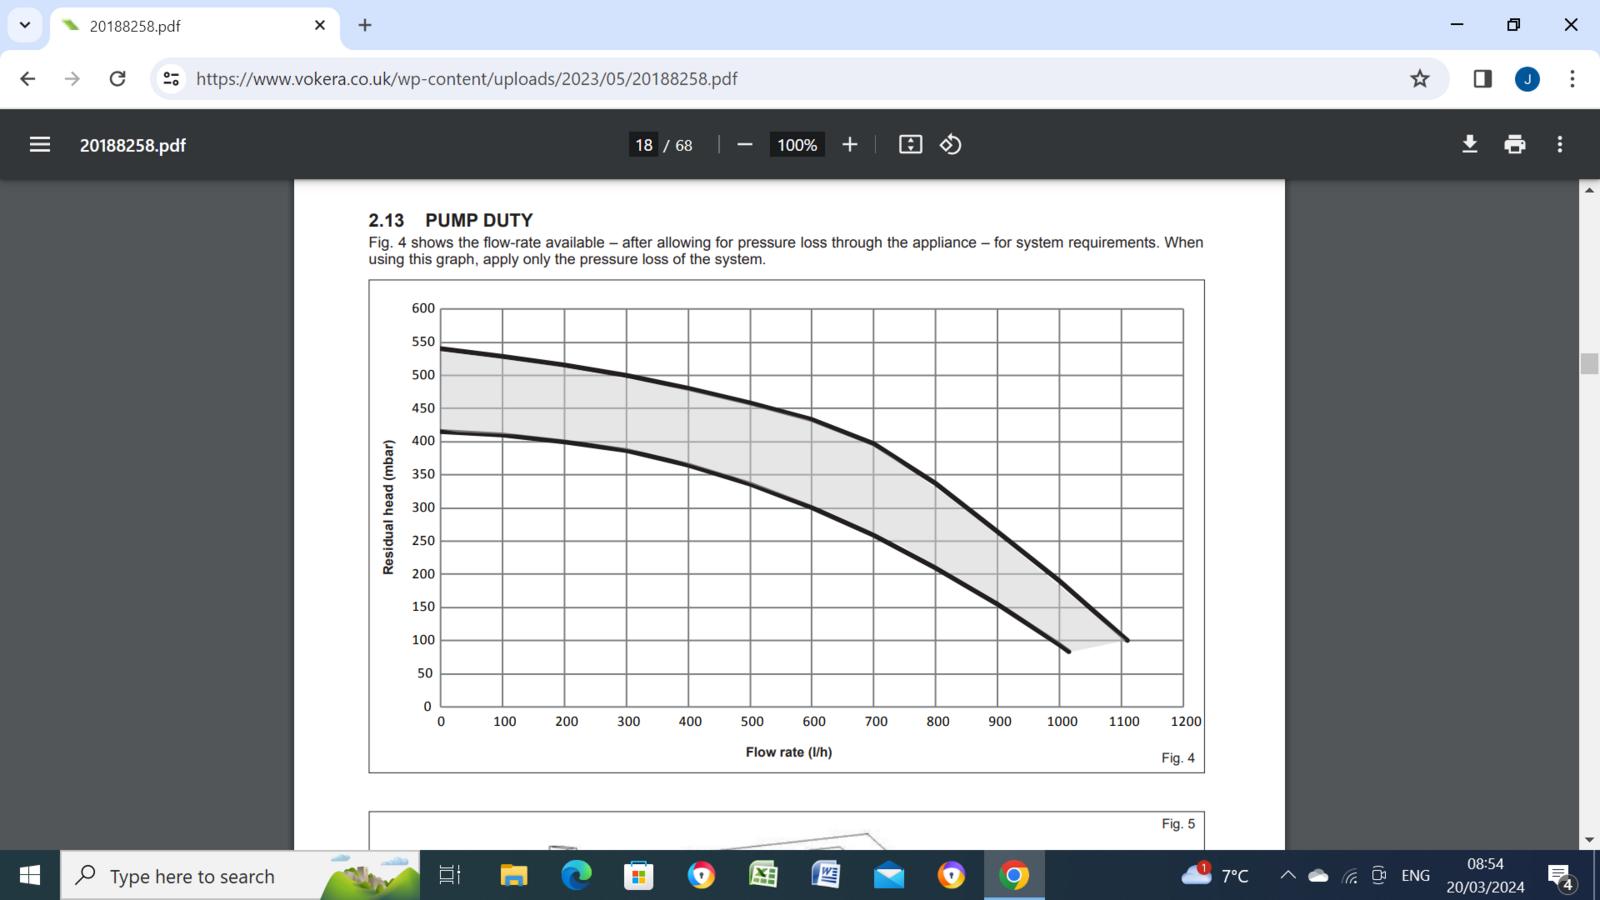Print the 20188258.pdf document
This screenshot has height=900, width=1600.
(x=1513, y=144)
